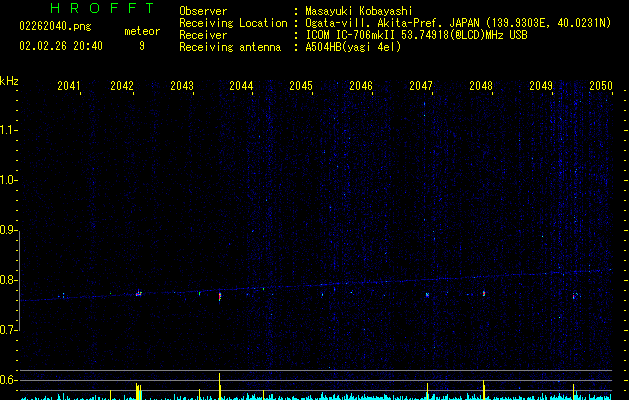Click the 2041 time axis marker
The height and width of the screenshot is (400, 629).
click(69, 85)
